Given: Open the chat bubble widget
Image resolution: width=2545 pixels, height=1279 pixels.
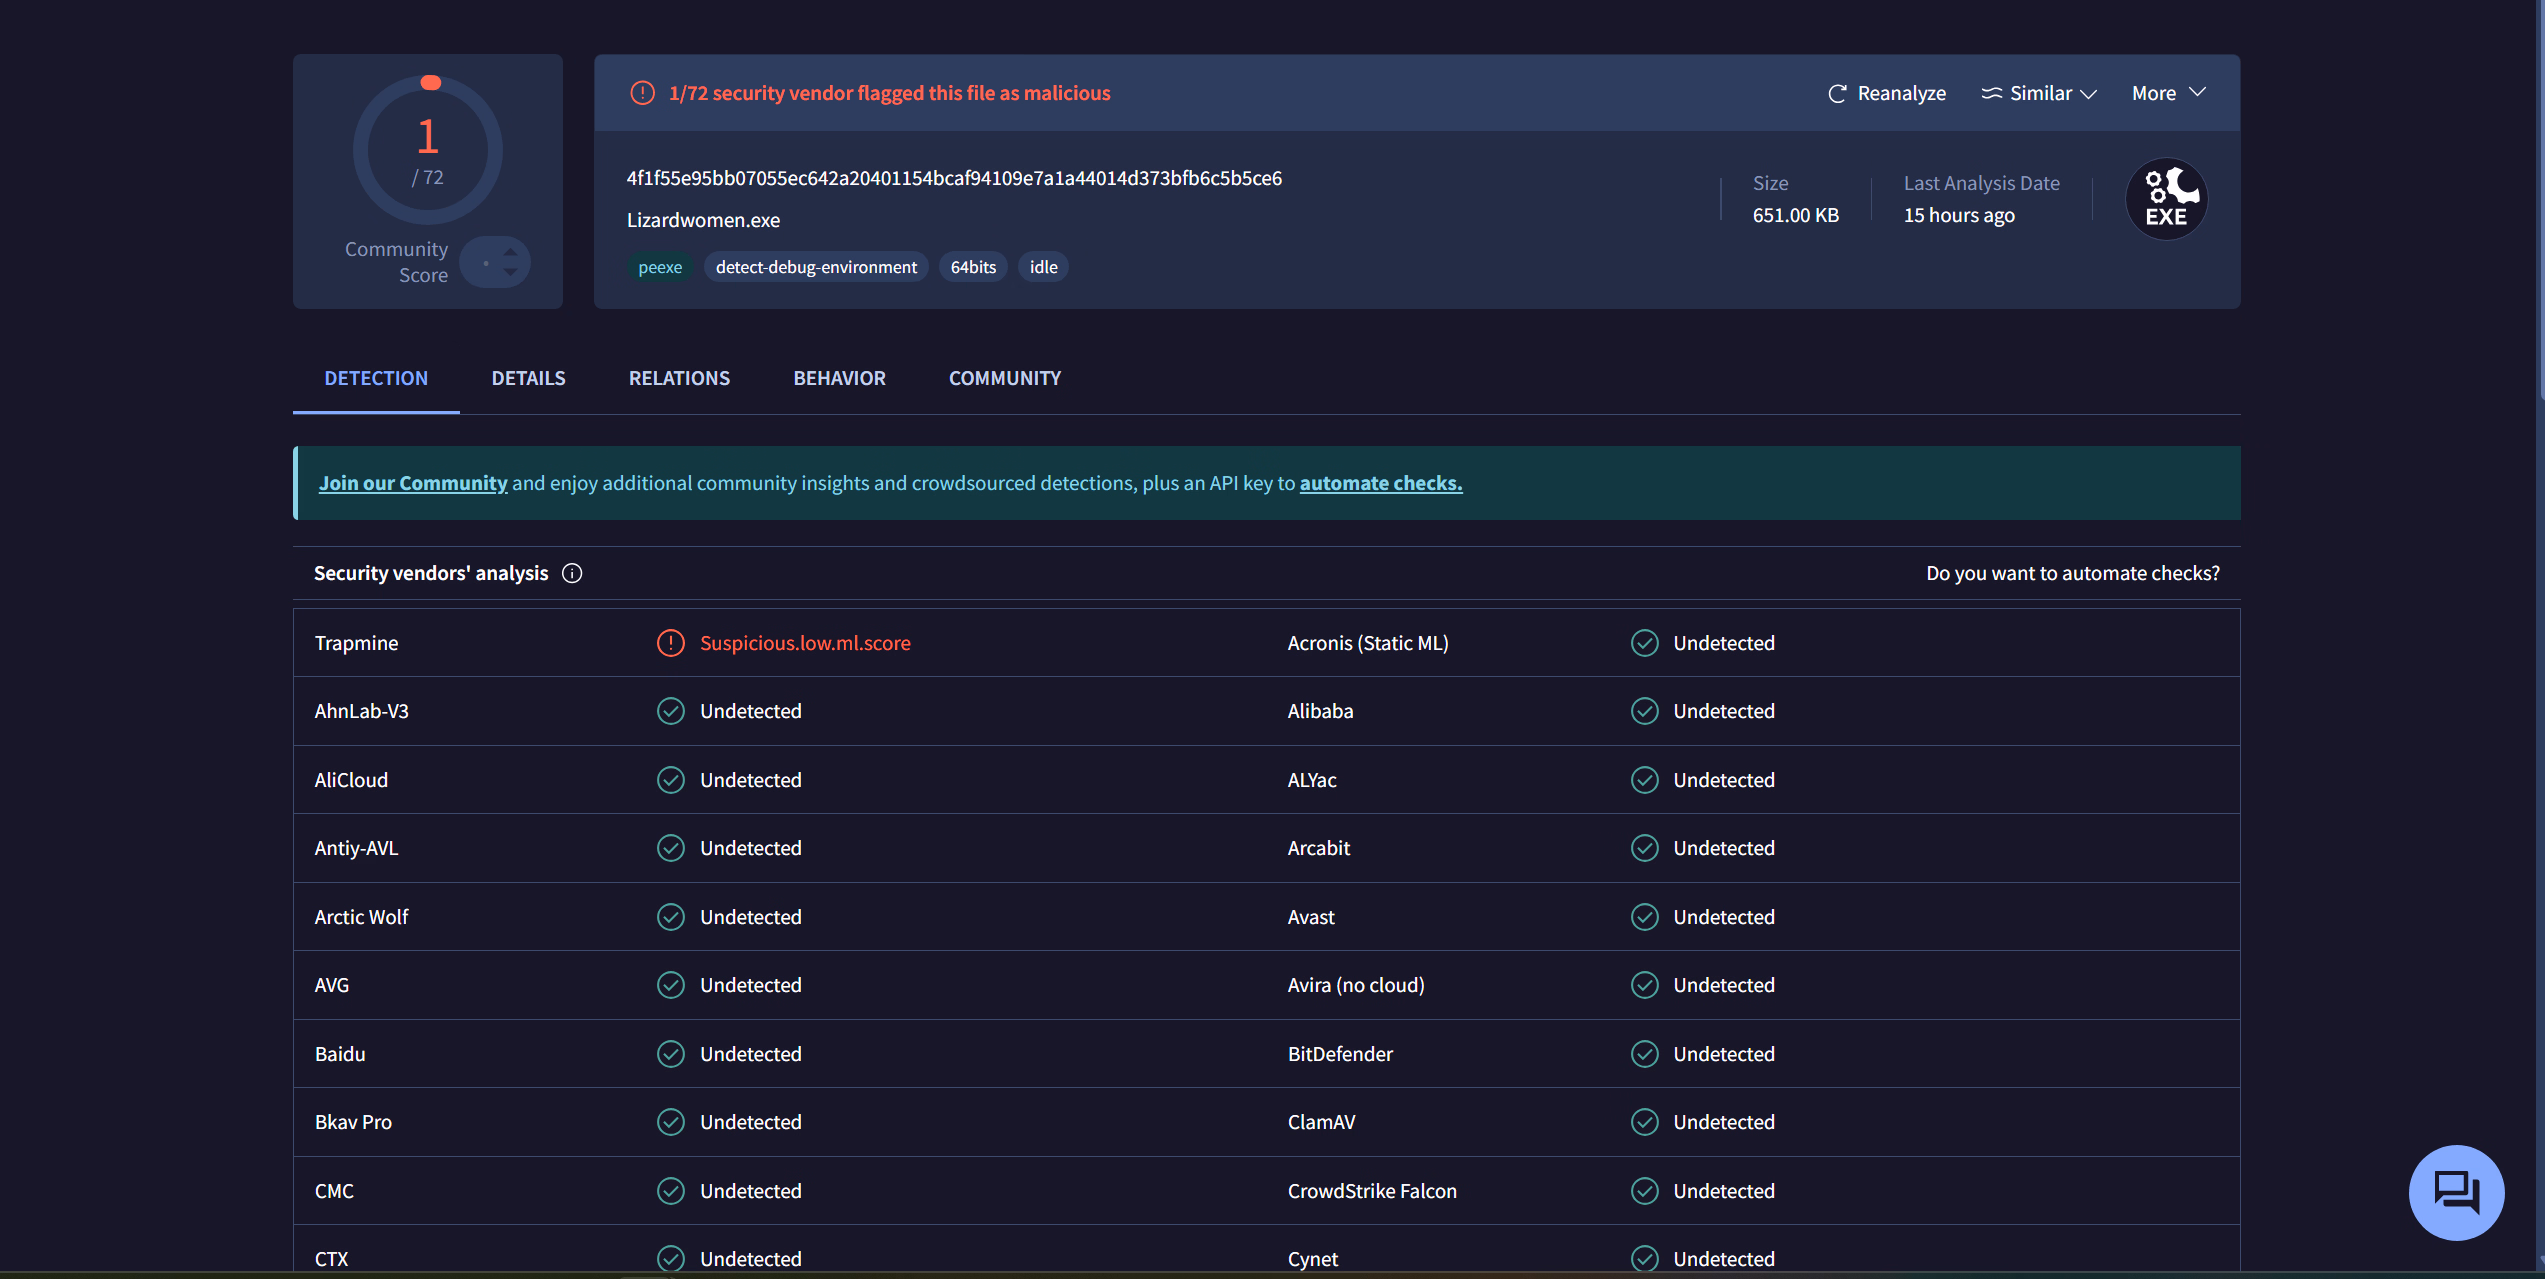Looking at the screenshot, I should coord(2456,1192).
